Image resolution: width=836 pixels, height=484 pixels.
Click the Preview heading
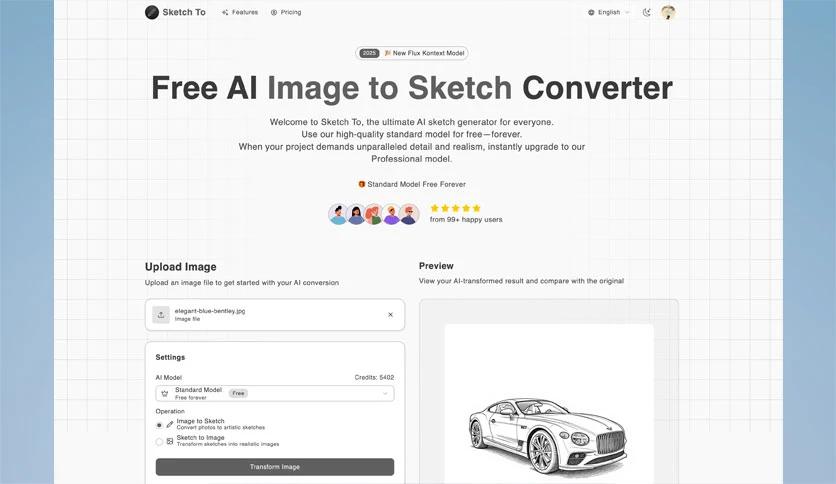[x=436, y=266]
